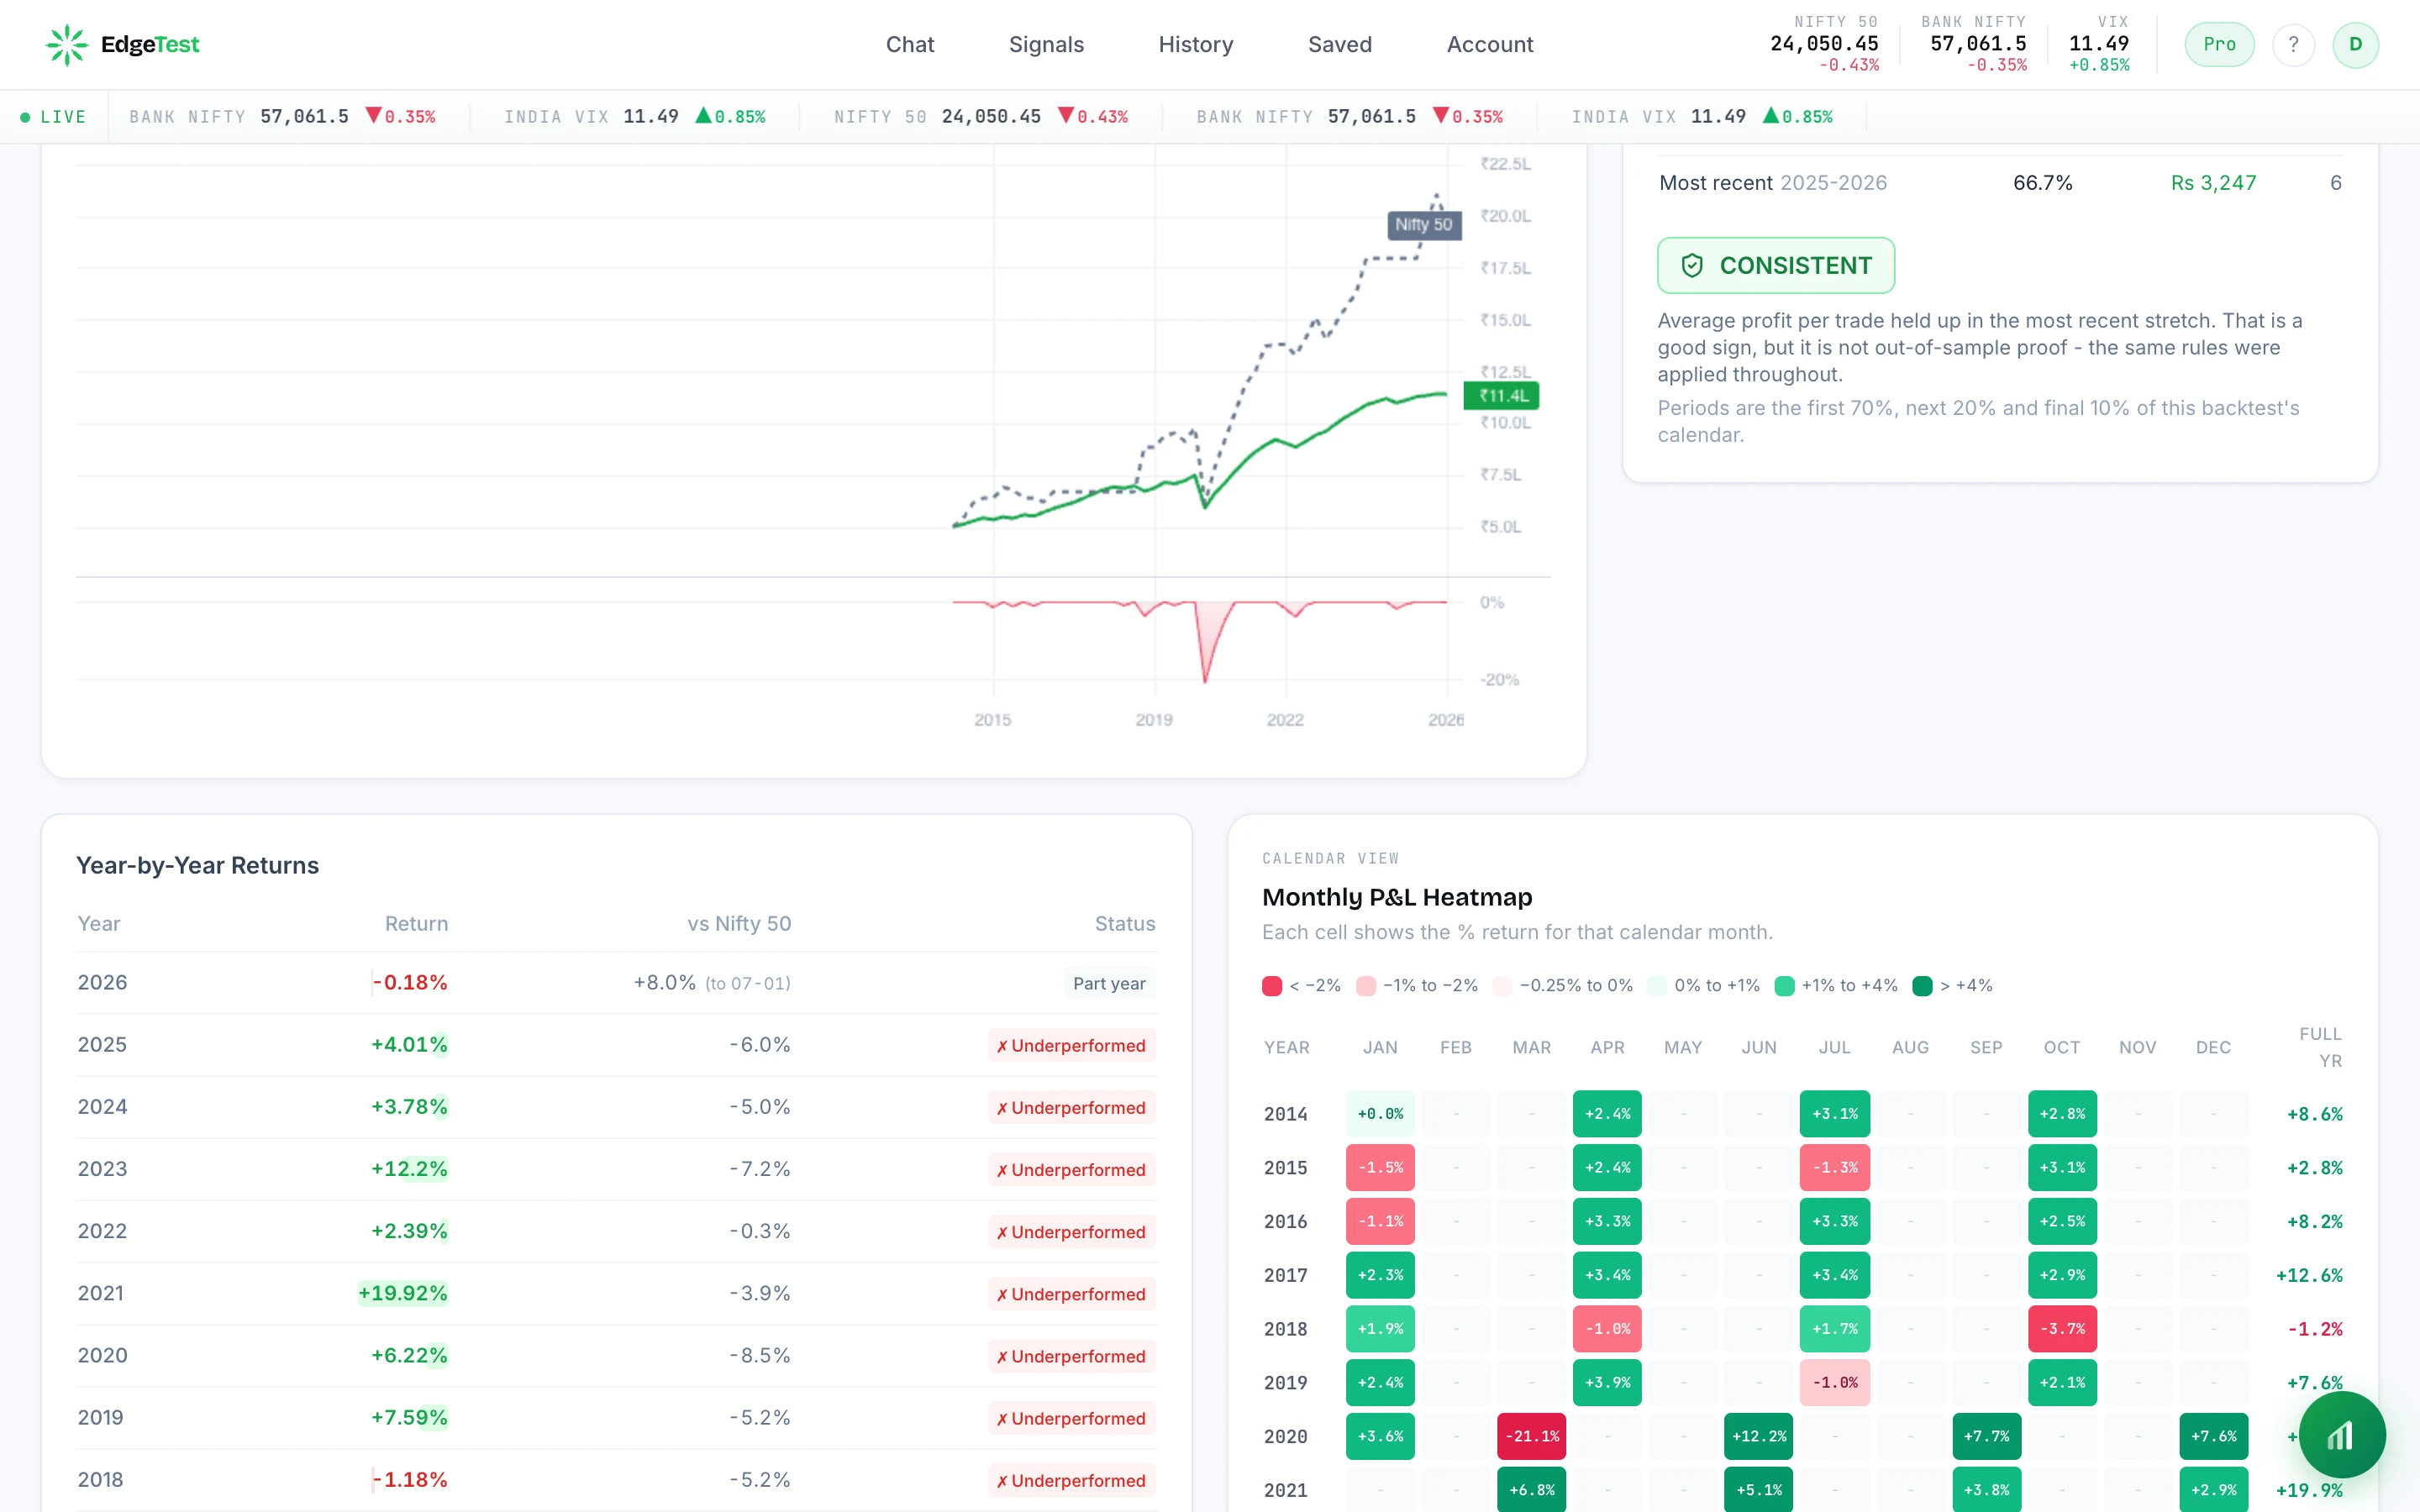This screenshot has height=1512, width=2420.
Task: Click the shield icon in CONSISTENT badge
Action: 1691,265
